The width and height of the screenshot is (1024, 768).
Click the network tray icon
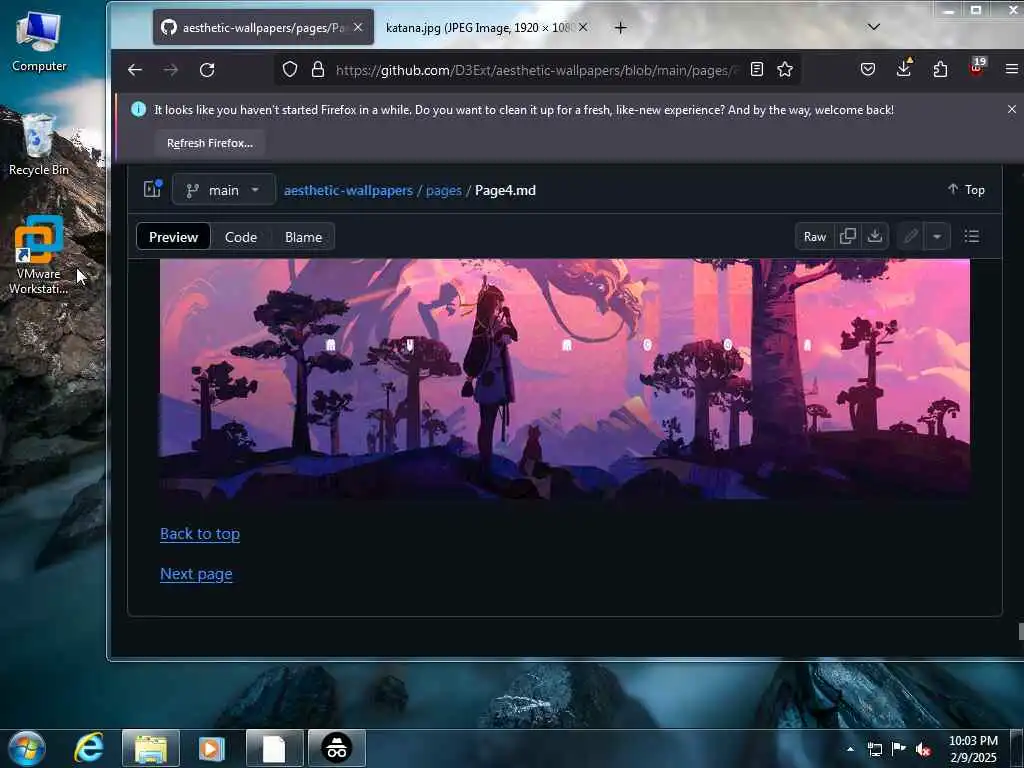tap(874, 749)
